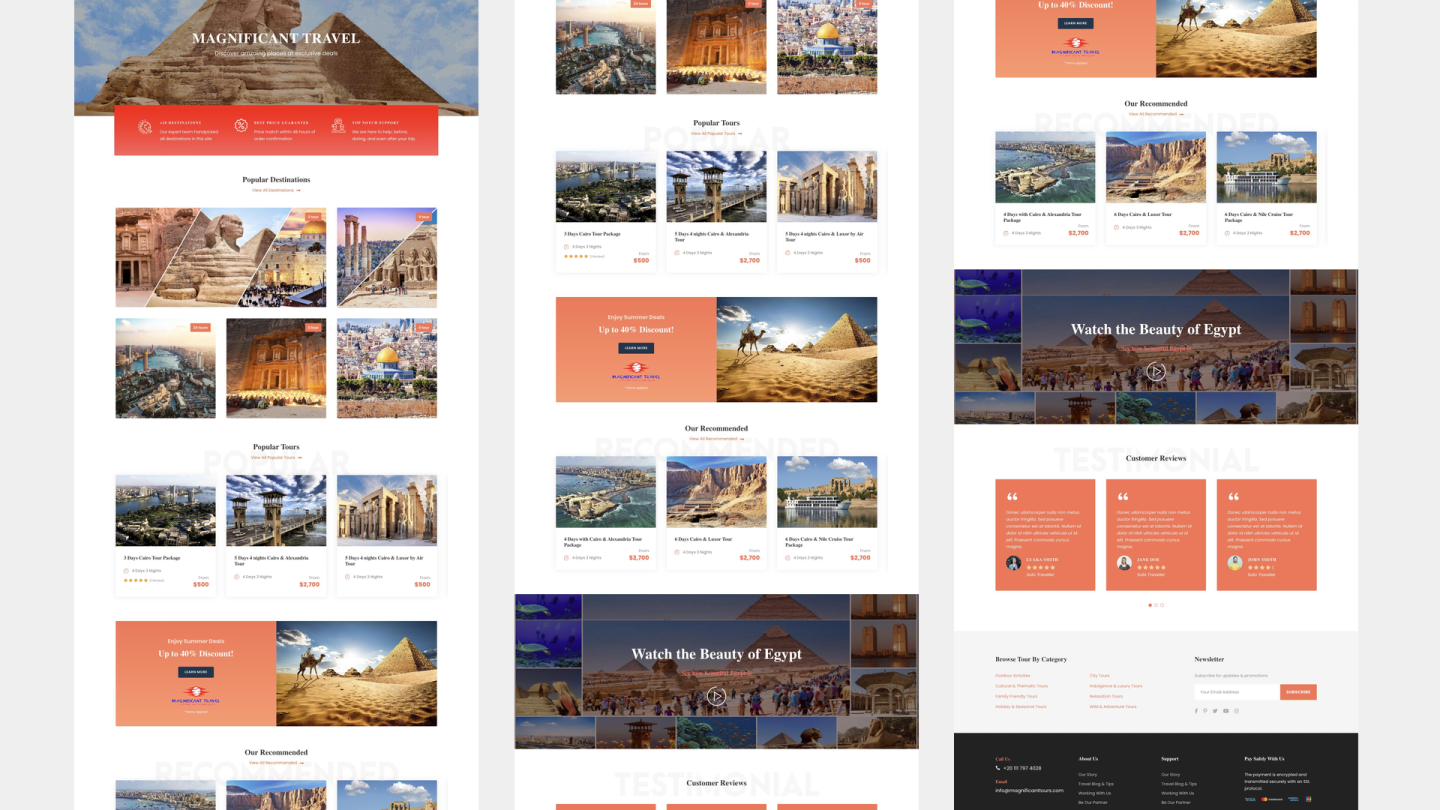Screen dimensions: 1440x810
Task: Click the Visa payment logo
Action: [x=1250, y=799]
